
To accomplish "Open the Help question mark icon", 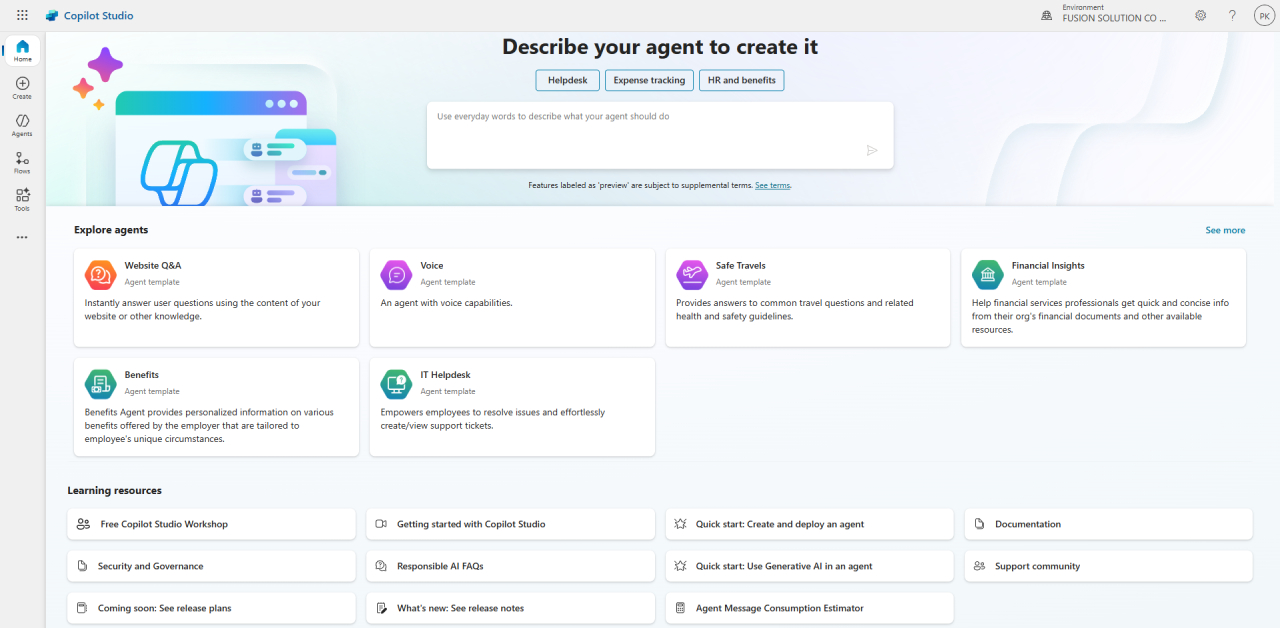I will coord(1232,15).
